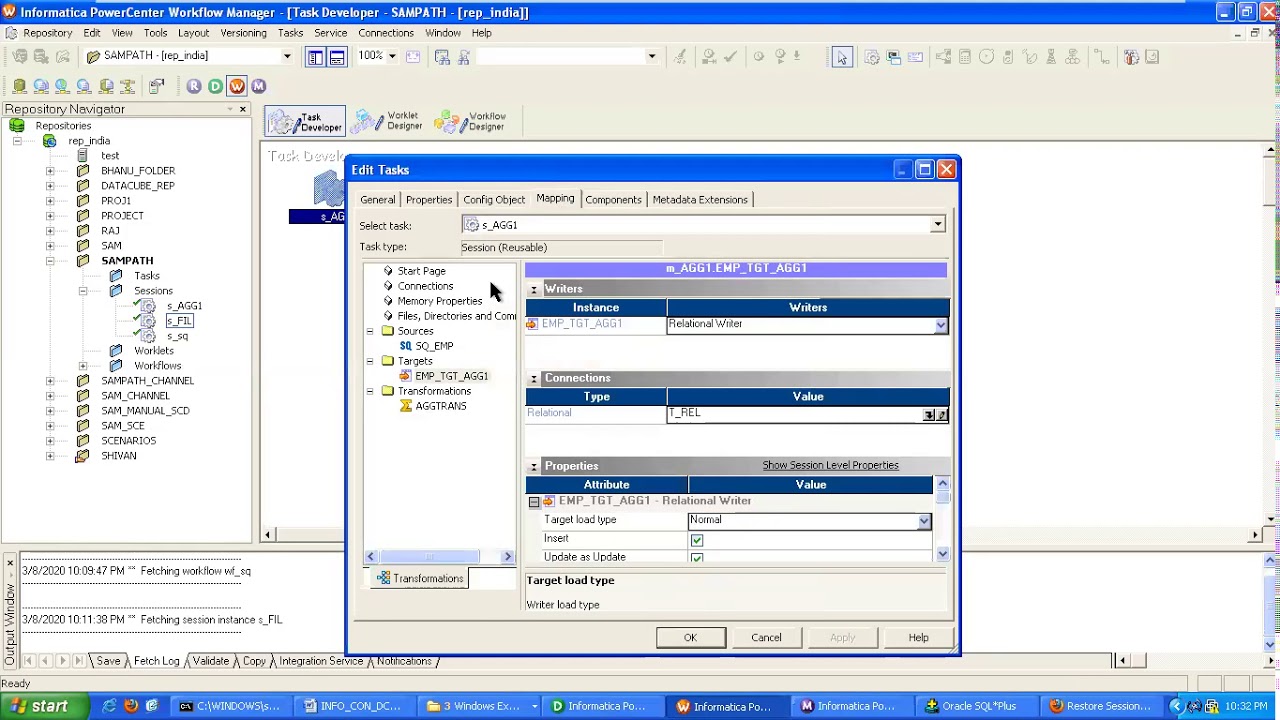Collapse the Targets node in mapping tree
Screen dimensions: 1280x720
click(x=370, y=361)
